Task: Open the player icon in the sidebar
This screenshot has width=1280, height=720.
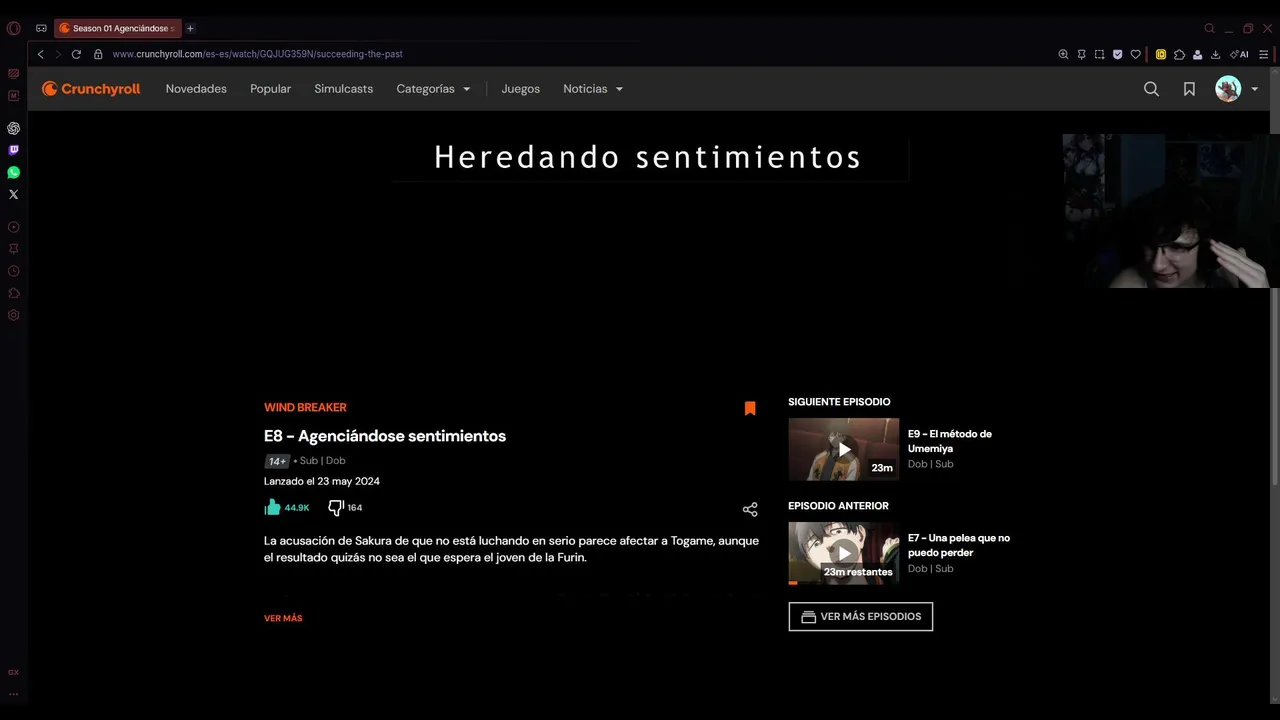Action: pyautogui.click(x=13, y=227)
